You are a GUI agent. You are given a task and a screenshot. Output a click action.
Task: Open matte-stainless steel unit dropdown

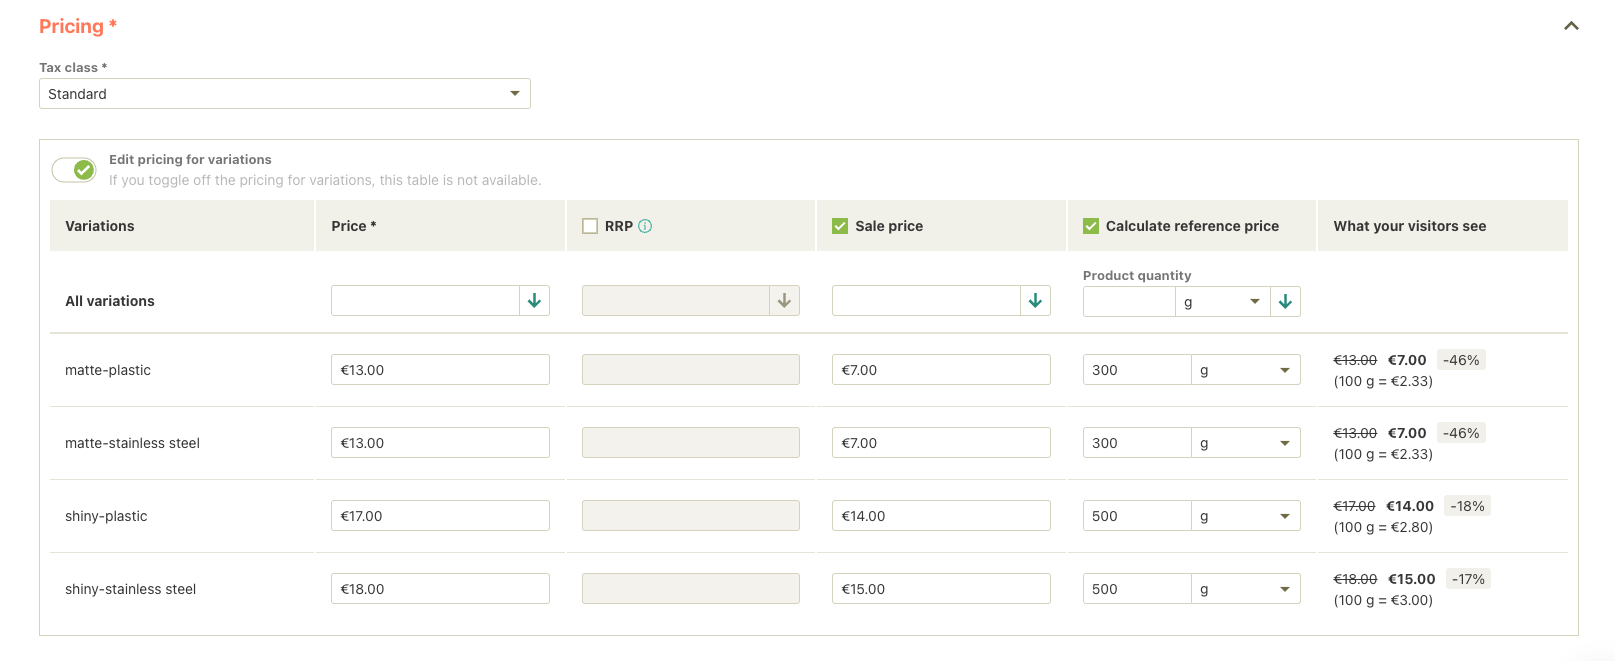[x=1246, y=443]
